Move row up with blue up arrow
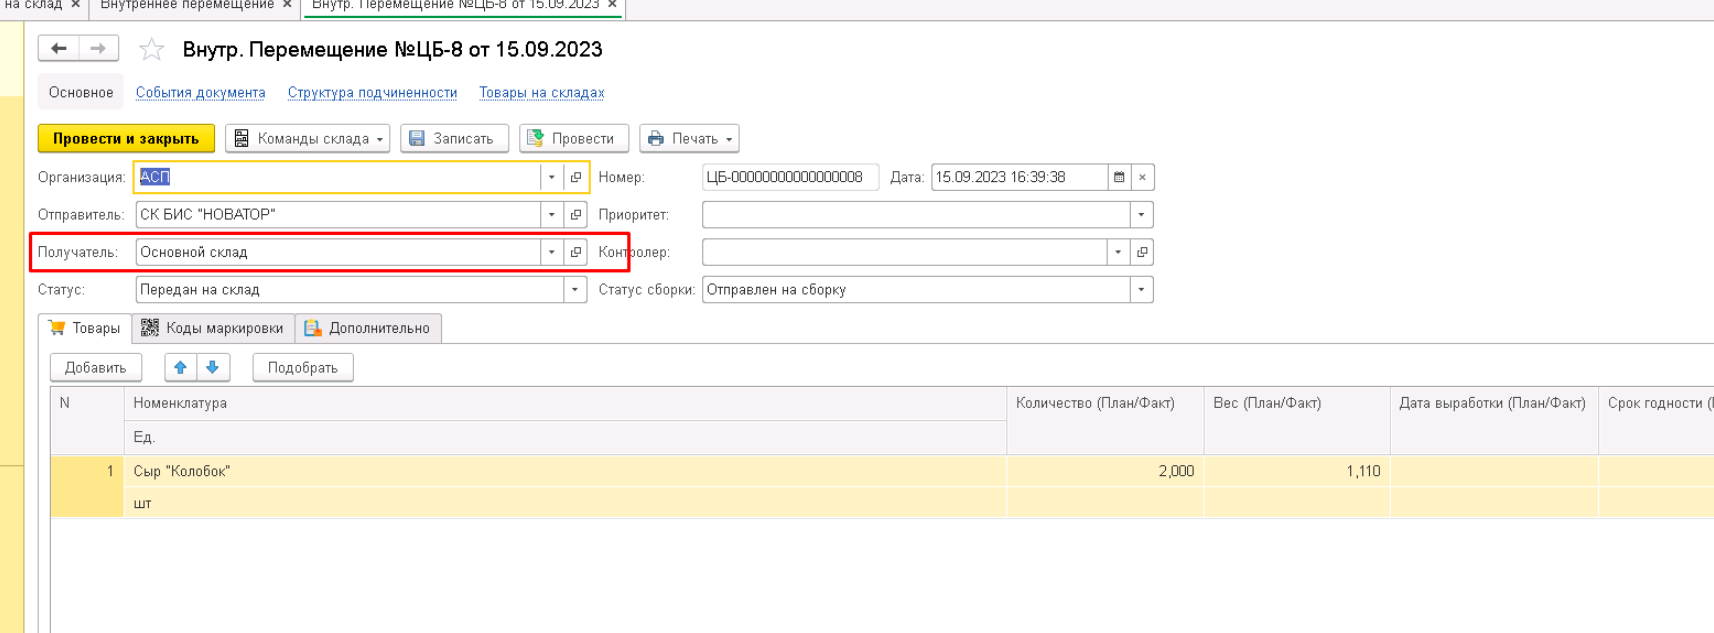Viewport: 1714px width, 633px height. tap(180, 367)
